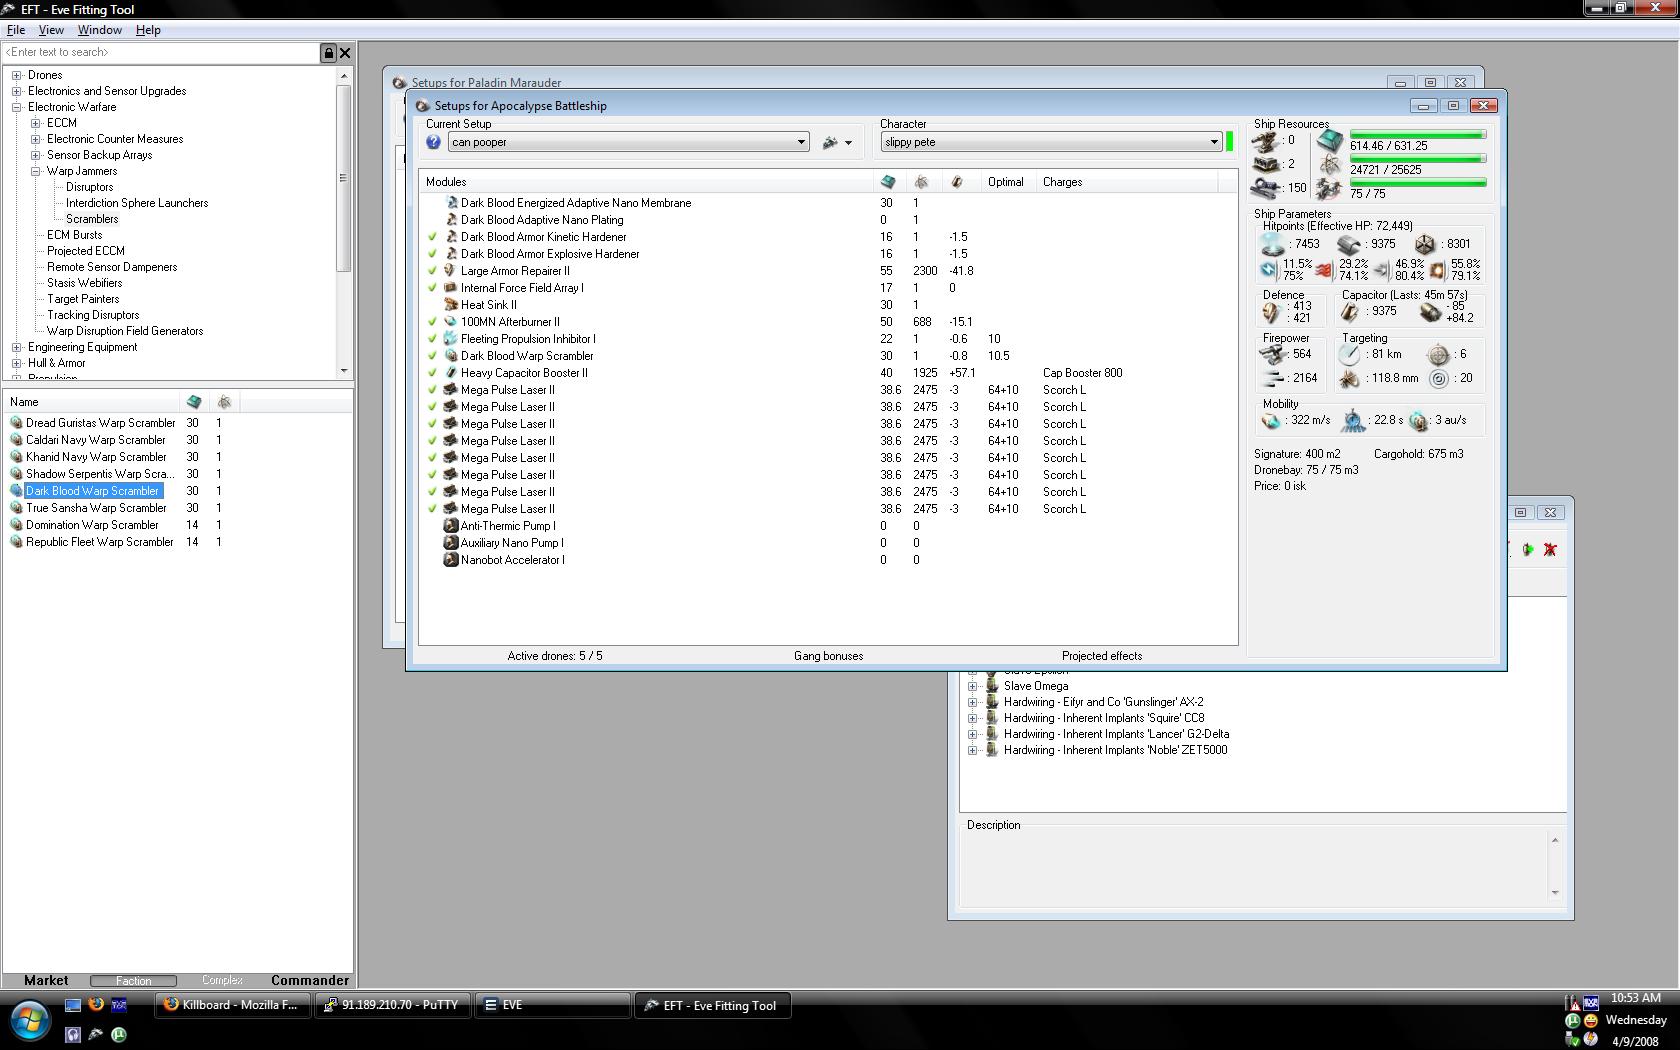Viewport: 1680px width, 1050px height.
Task: Toggle the fitted Dark Blood Warp Scrambler checkmark
Action: click(x=433, y=356)
